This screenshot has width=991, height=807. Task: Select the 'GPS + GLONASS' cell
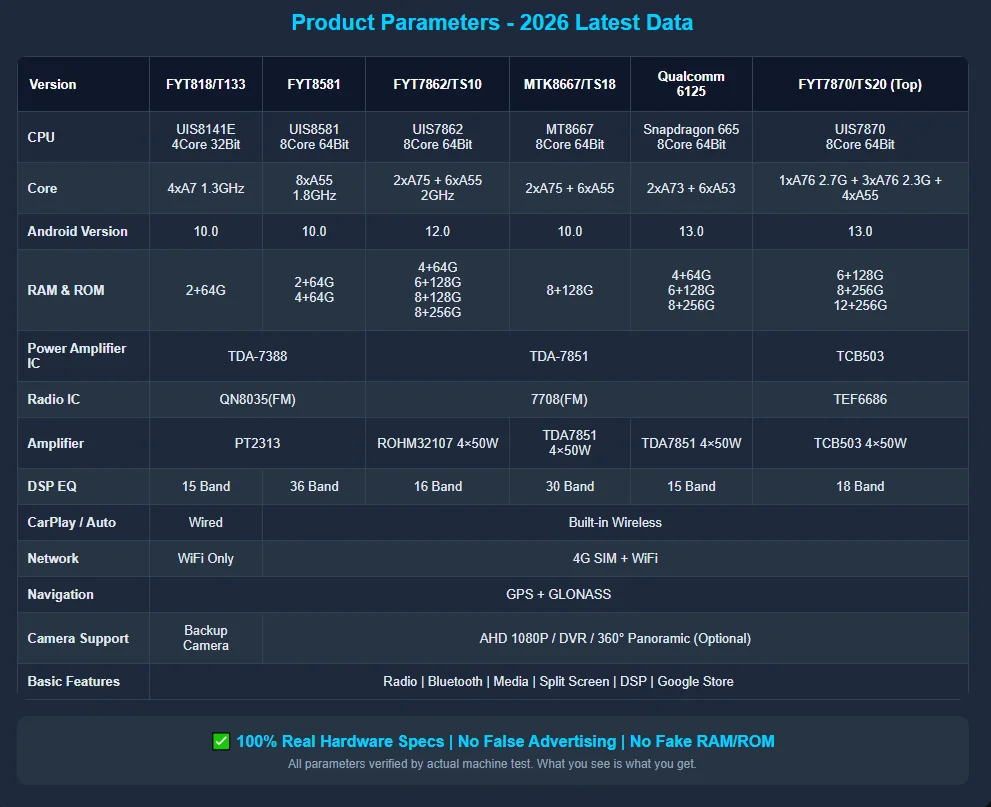point(559,595)
